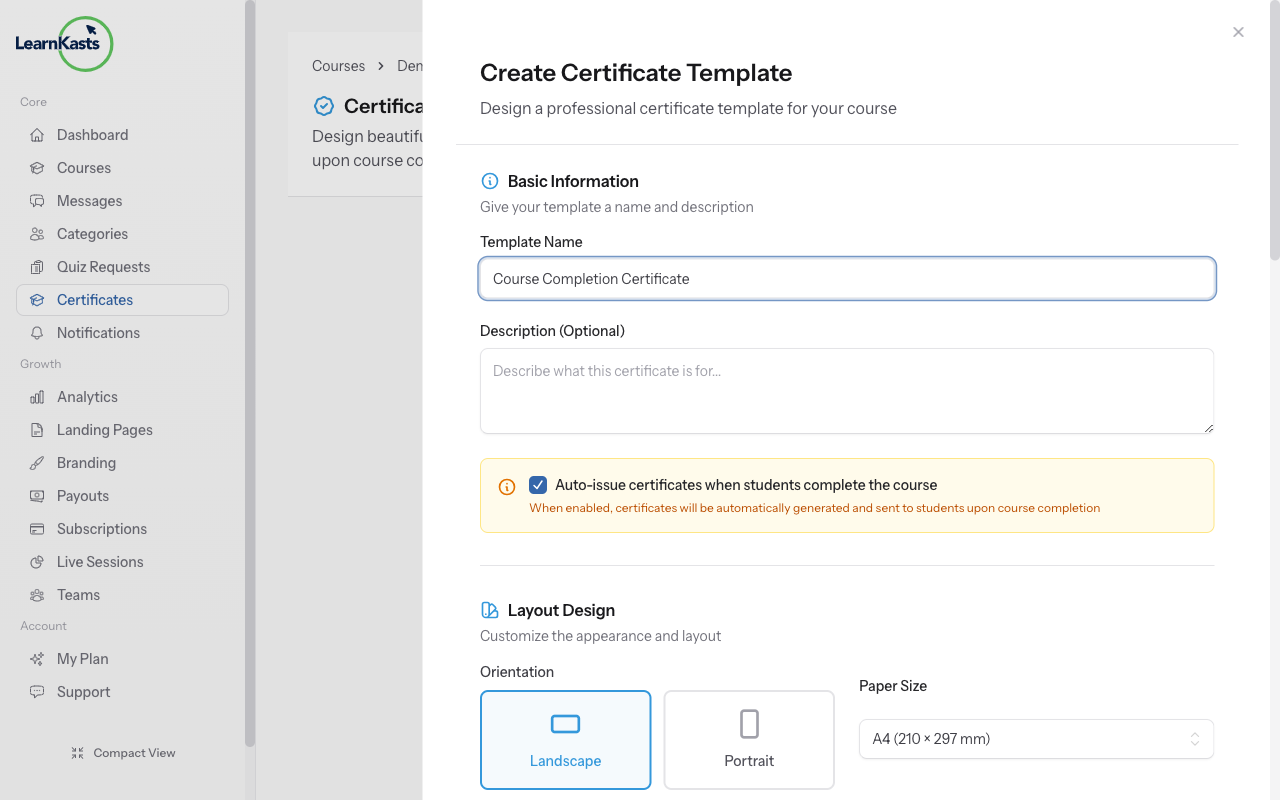Image resolution: width=1280 pixels, height=800 pixels.
Task: Open the Paper Size dropdown
Action: coord(1036,739)
